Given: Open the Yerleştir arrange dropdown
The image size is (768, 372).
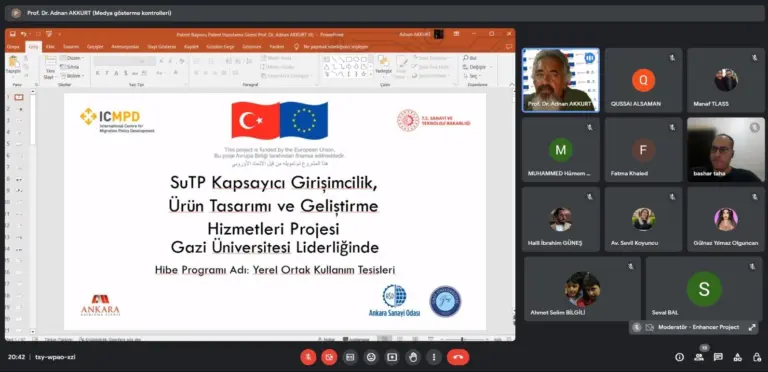Looking at the screenshot, I should (x=384, y=66).
